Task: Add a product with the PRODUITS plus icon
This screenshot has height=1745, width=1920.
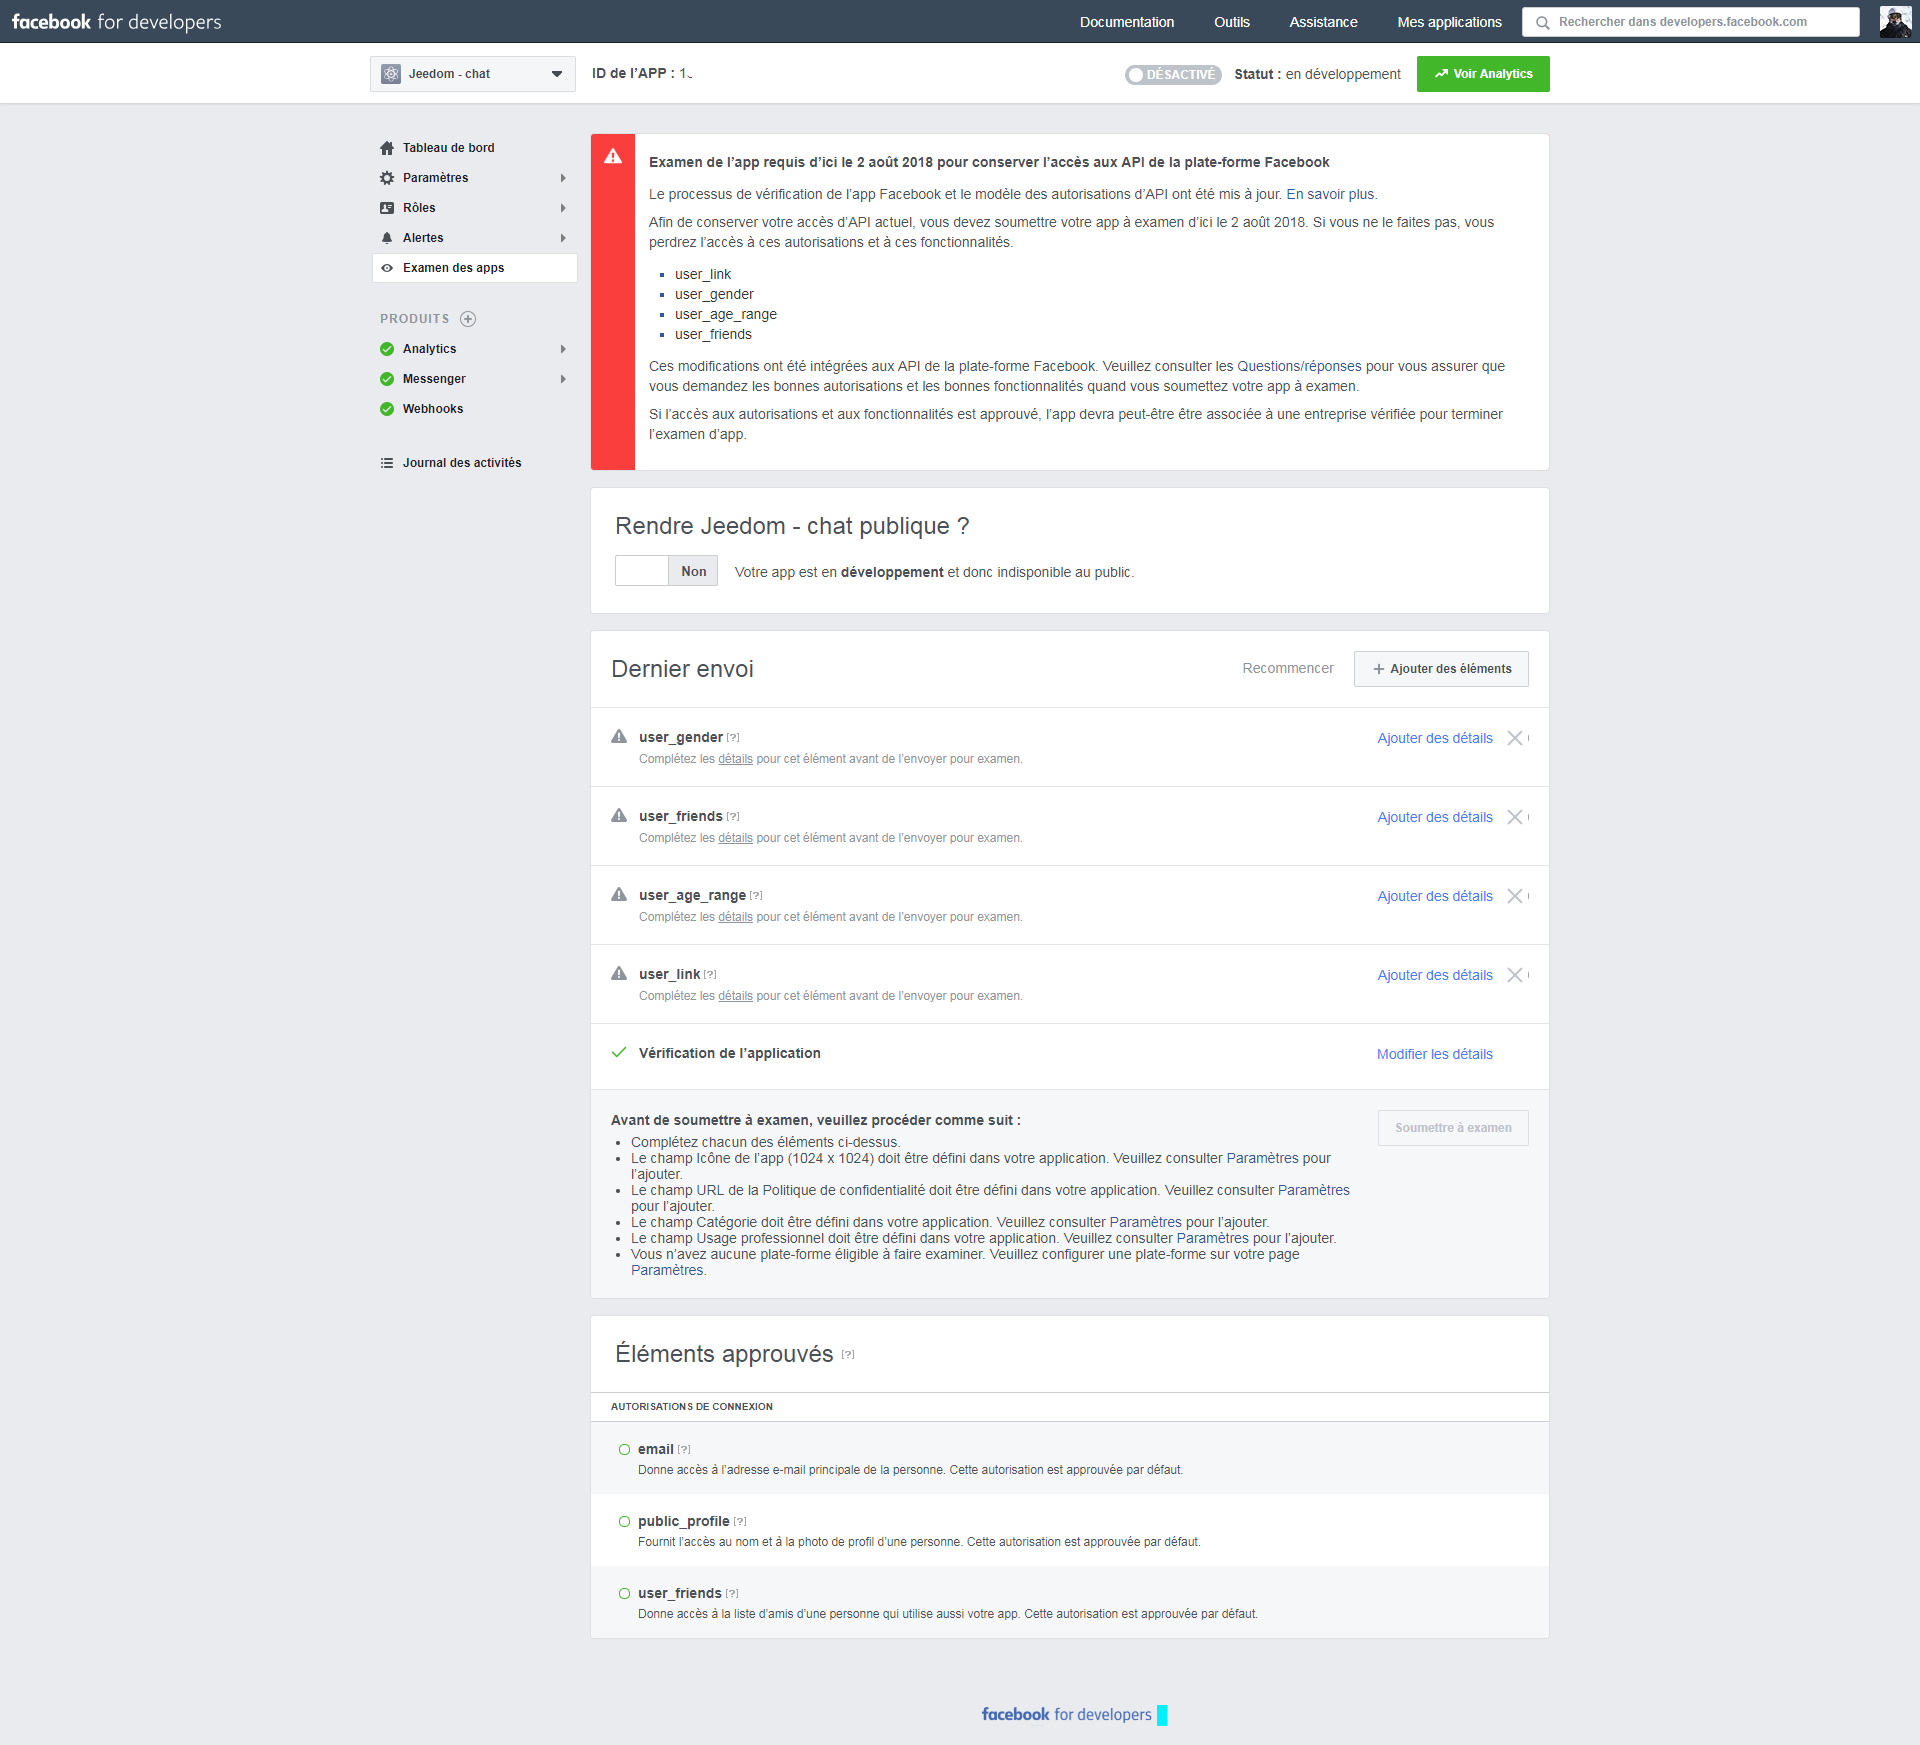Action: point(468,319)
